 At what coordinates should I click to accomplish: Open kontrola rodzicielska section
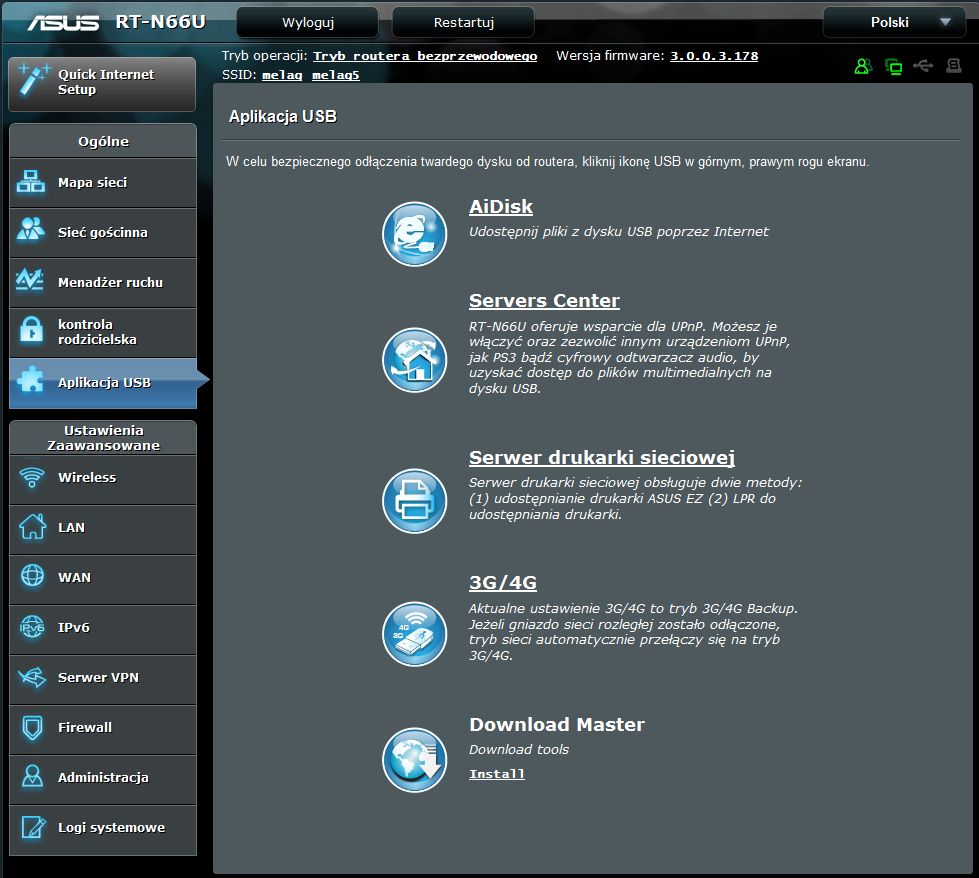[103, 333]
